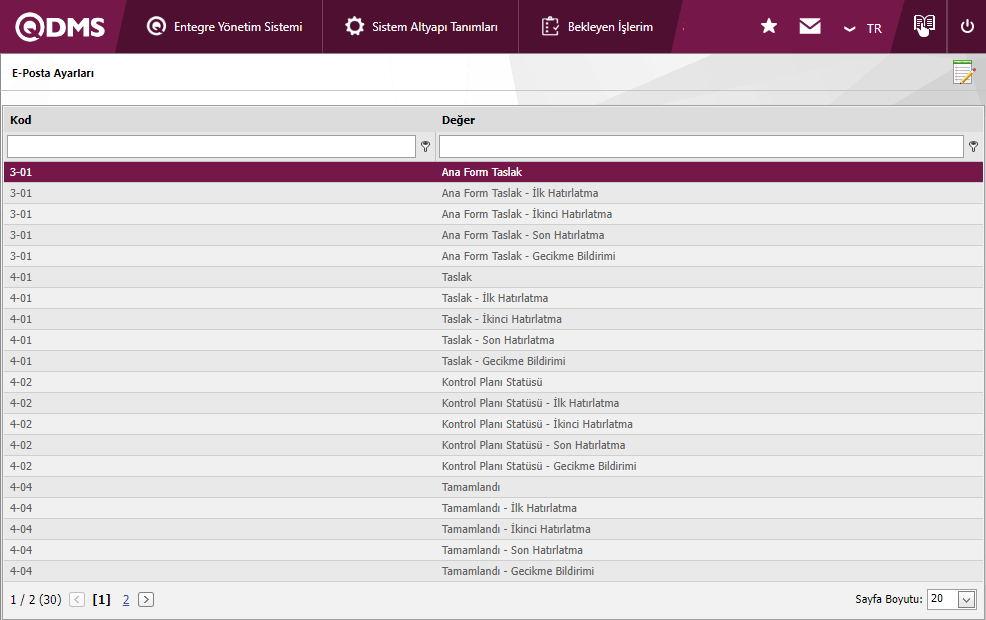This screenshot has width=986, height=620.
Task: Open the mail envelope icon
Action: [x=810, y=27]
